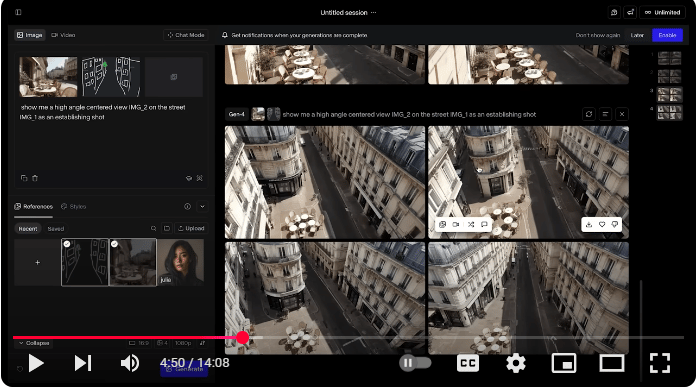Image resolution: width=698 pixels, height=388 pixels.
Task: Click the layers icon below prompt
Action: pos(189,178)
